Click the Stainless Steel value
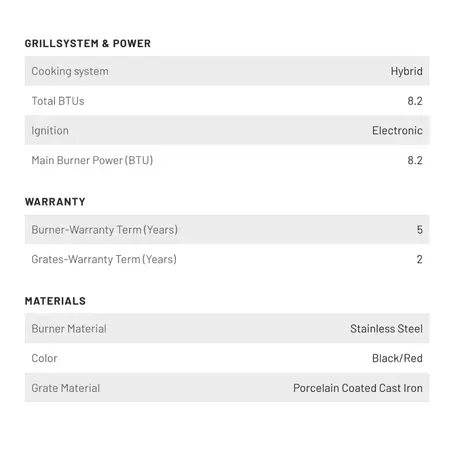Image resolution: width=450 pixels, height=450 pixels. 386,329
